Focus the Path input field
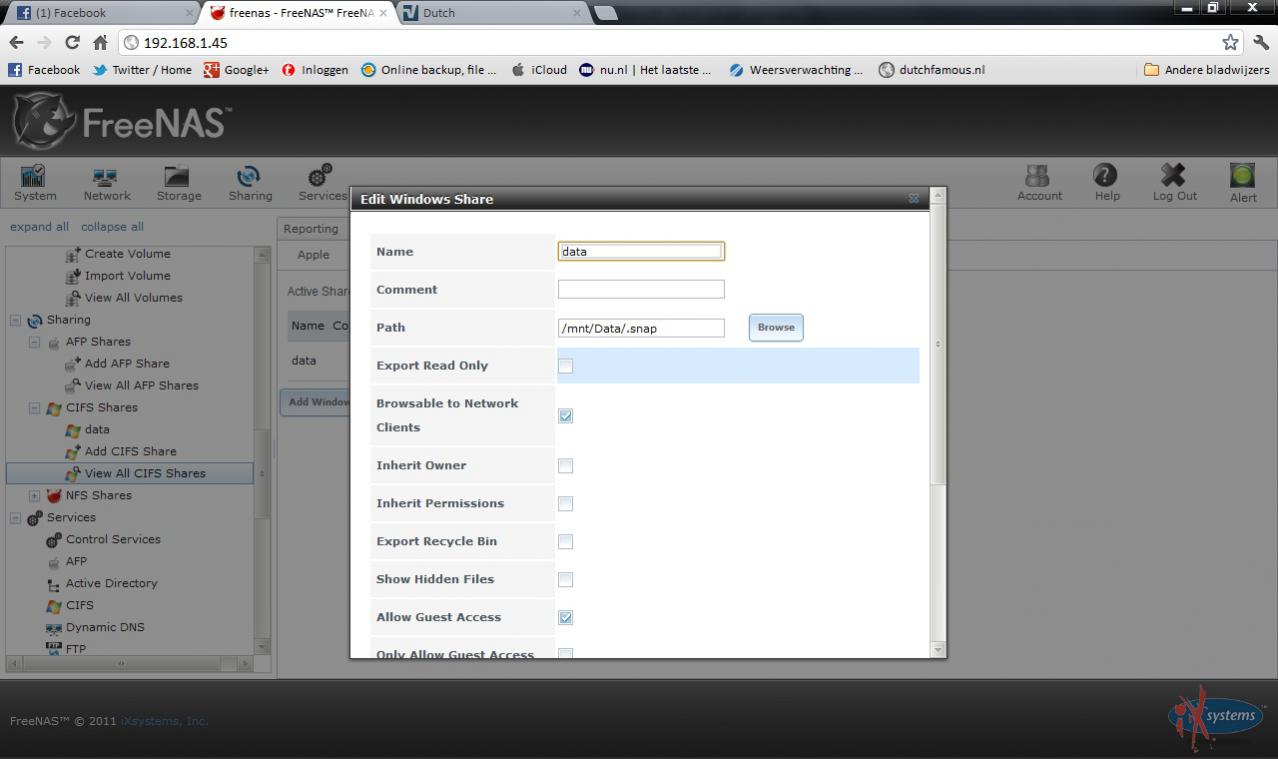 point(641,327)
